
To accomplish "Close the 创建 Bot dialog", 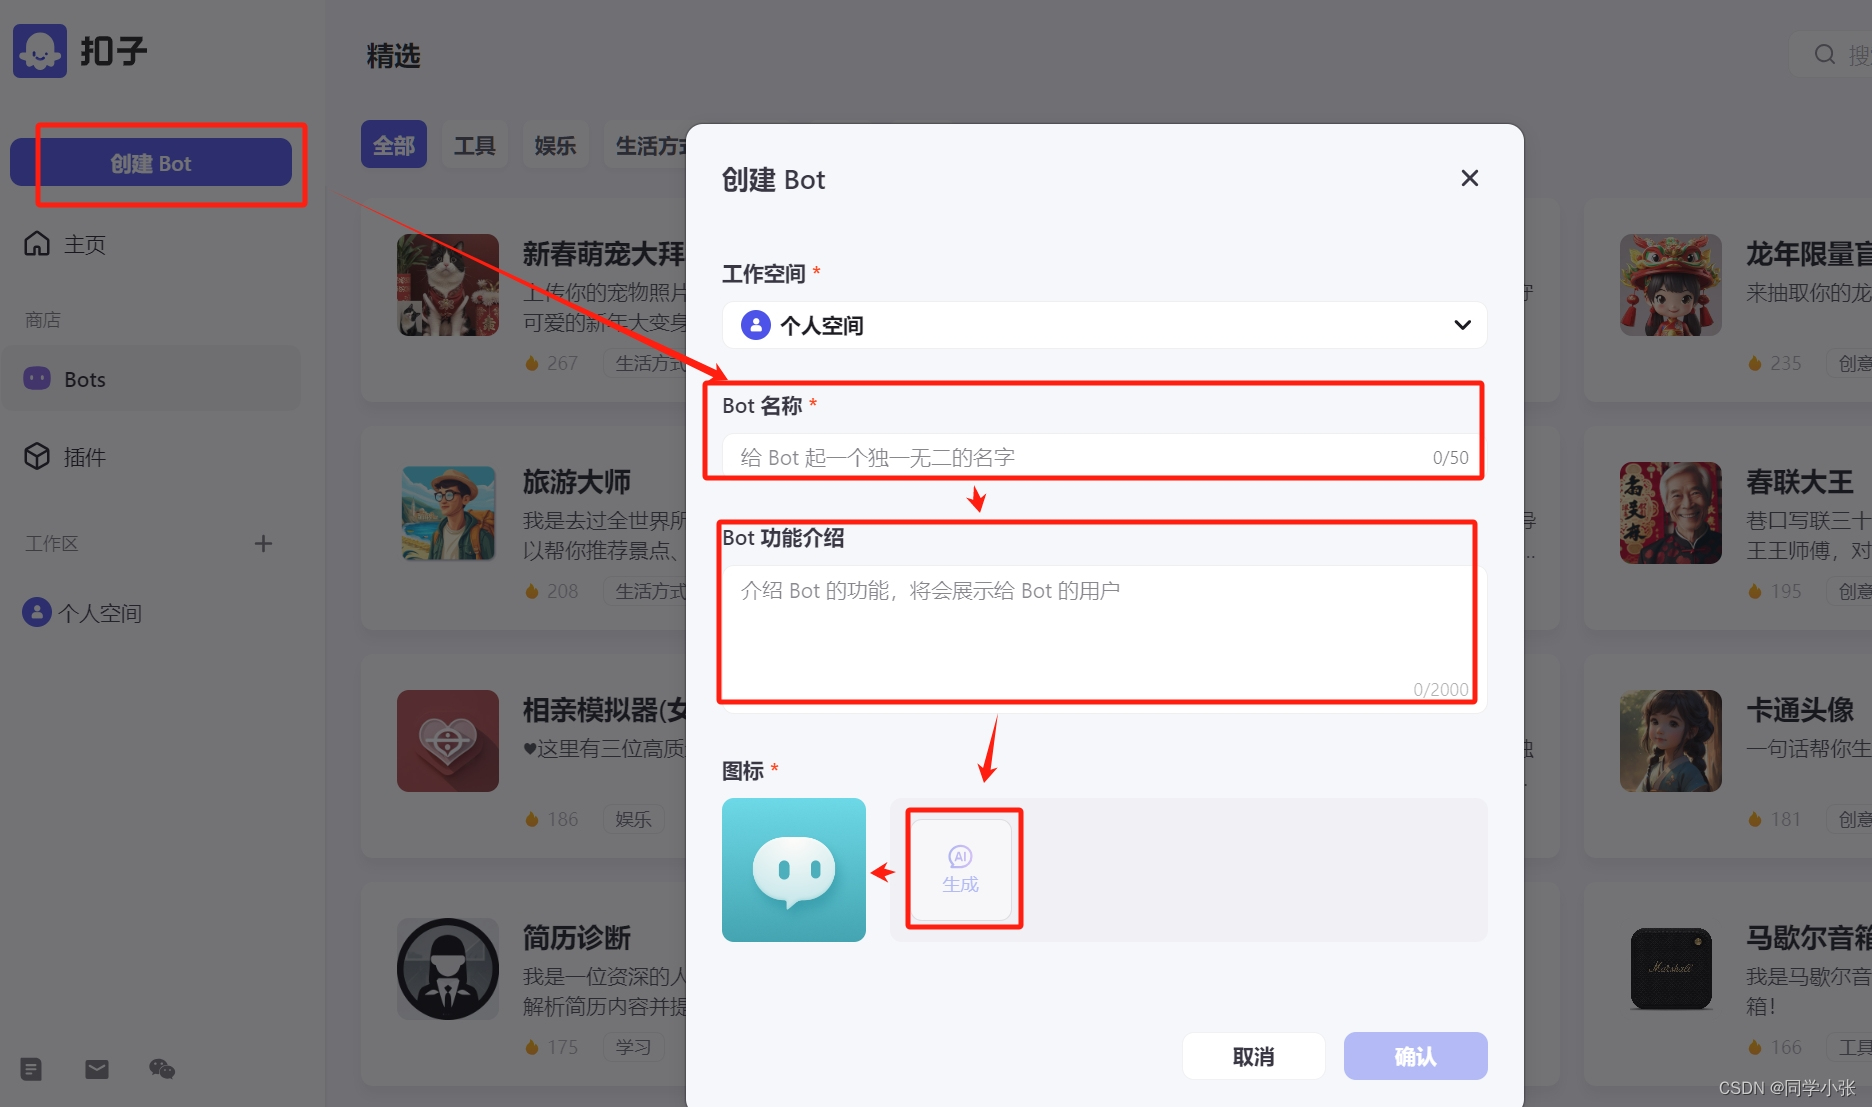I will (1469, 178).
